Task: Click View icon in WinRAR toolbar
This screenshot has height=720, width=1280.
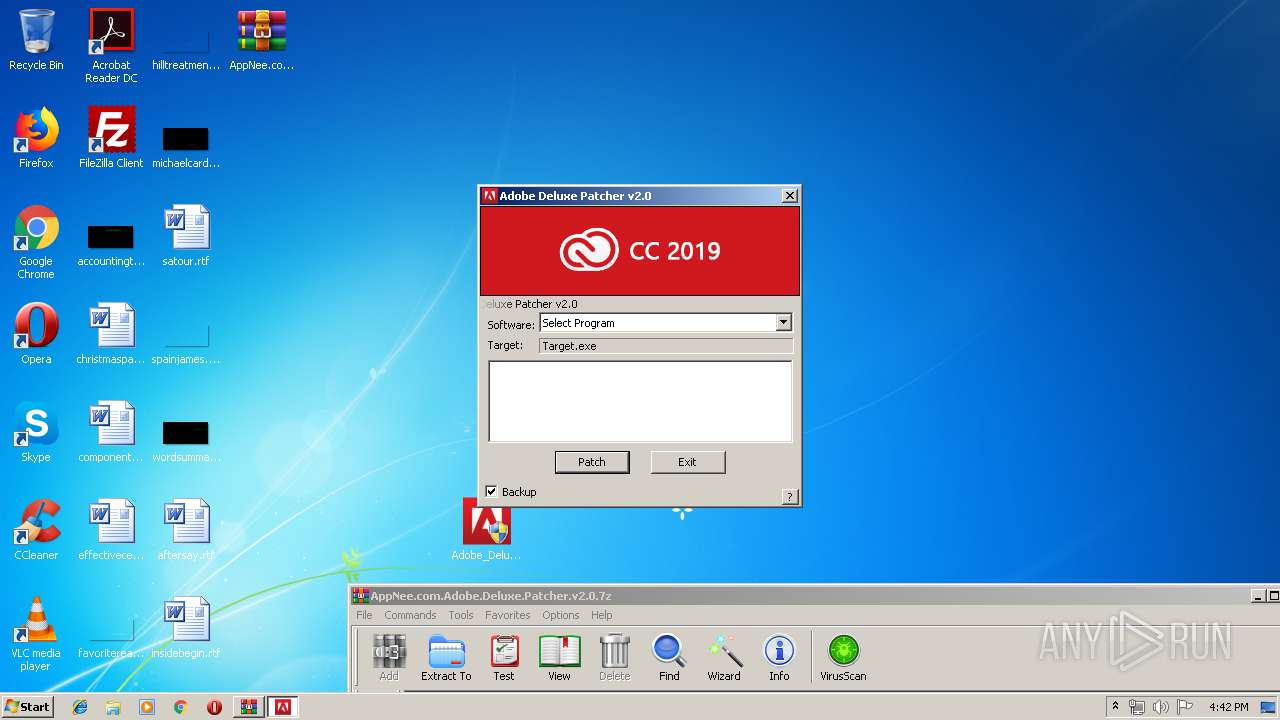Action: (x=559, y=658)
